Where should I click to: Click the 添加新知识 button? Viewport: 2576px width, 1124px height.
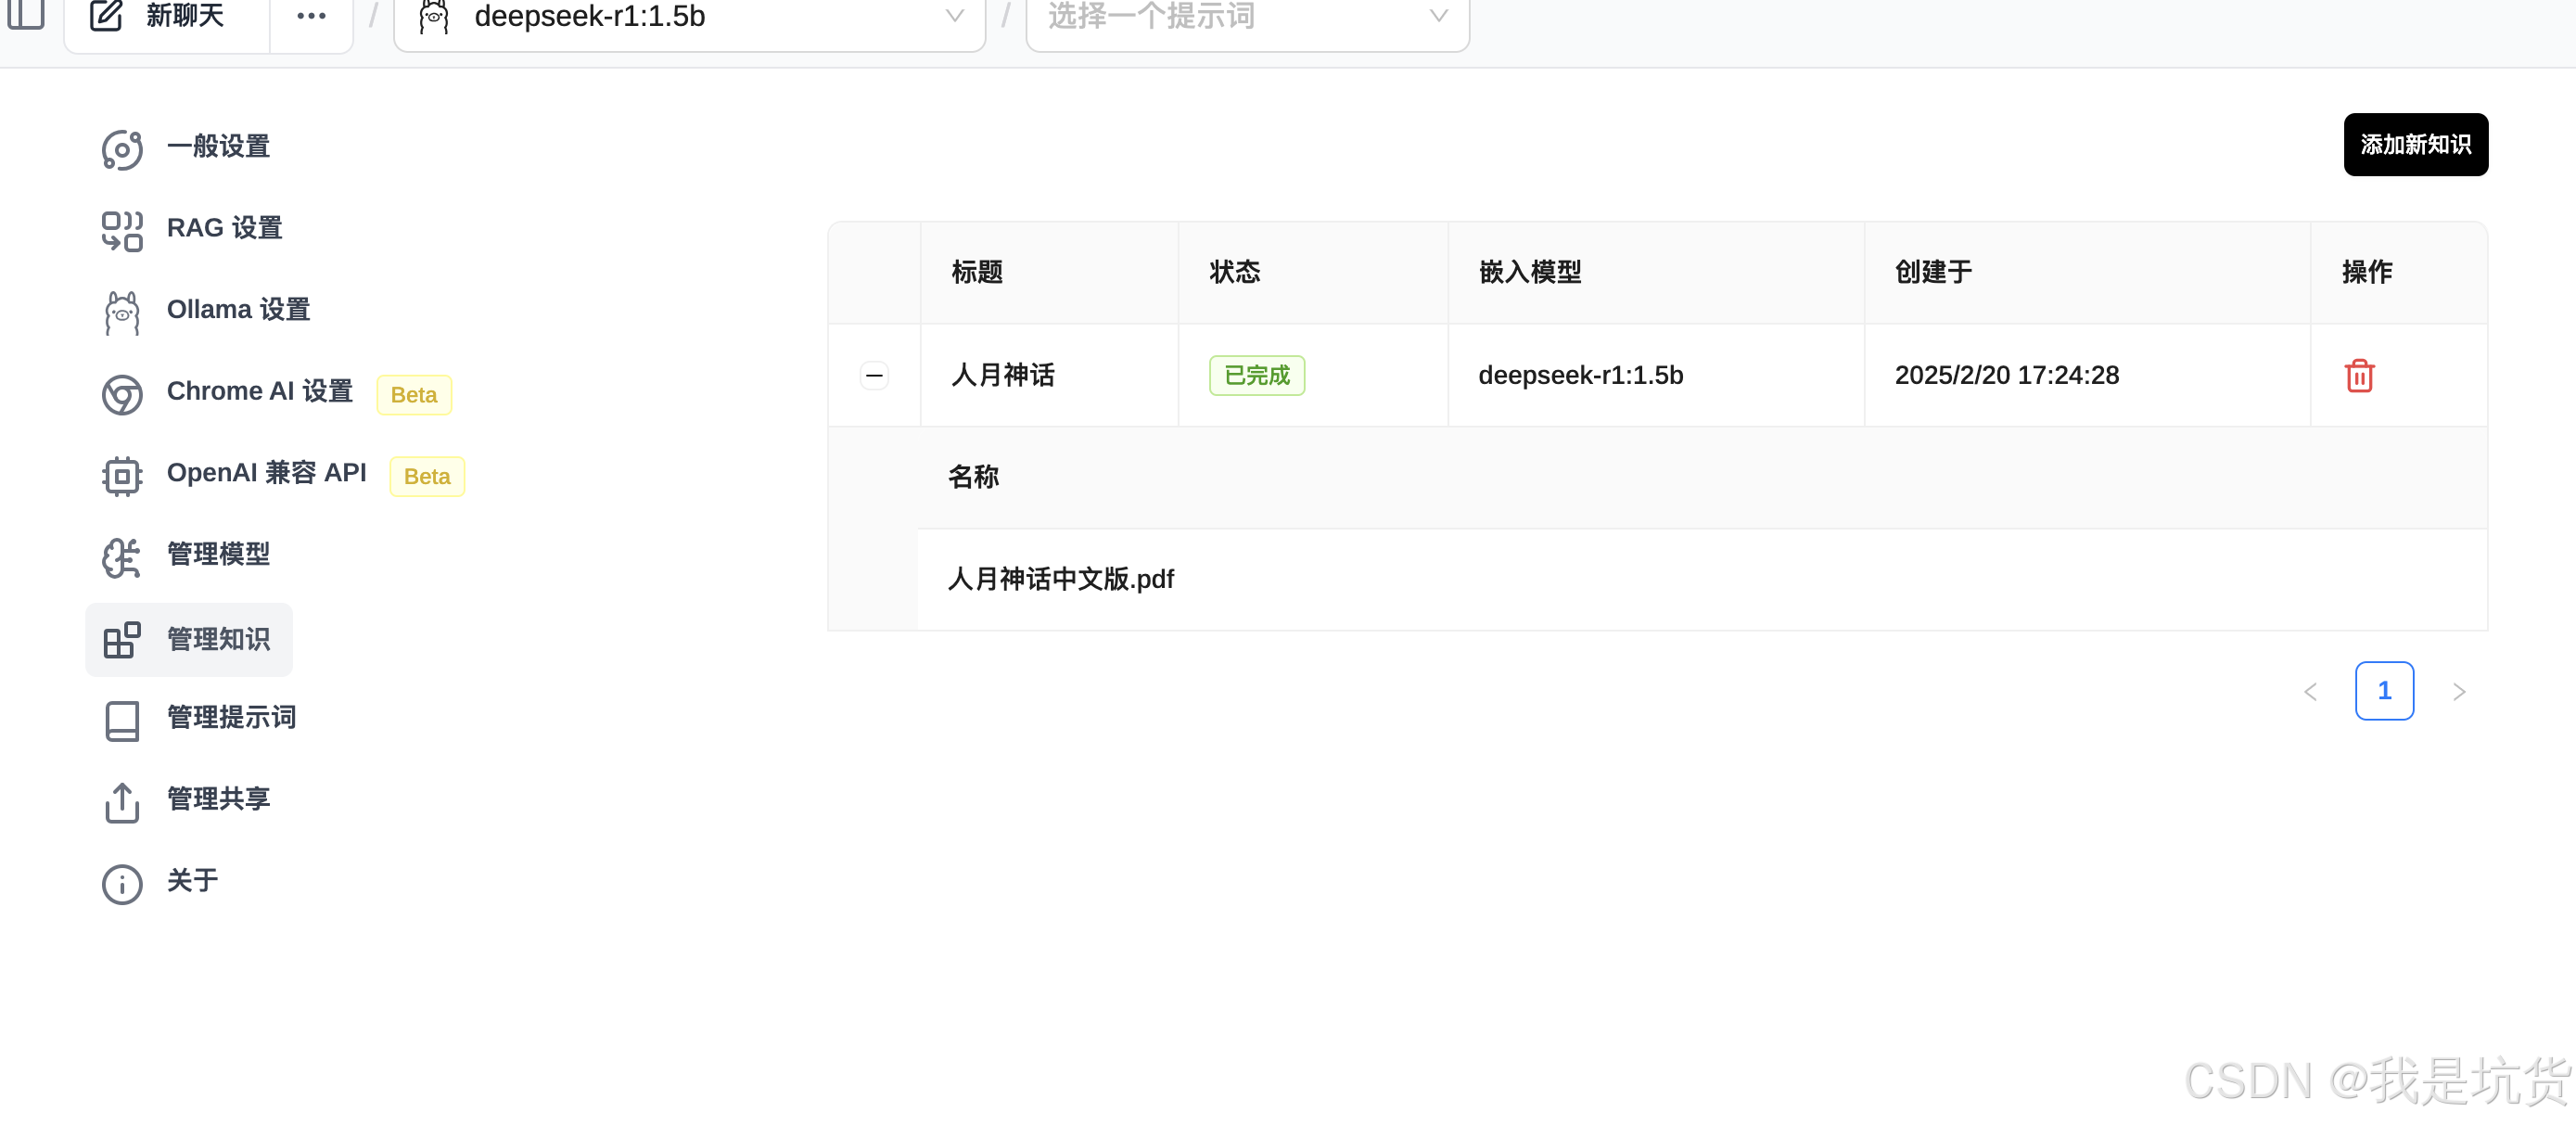point(2414,145)
